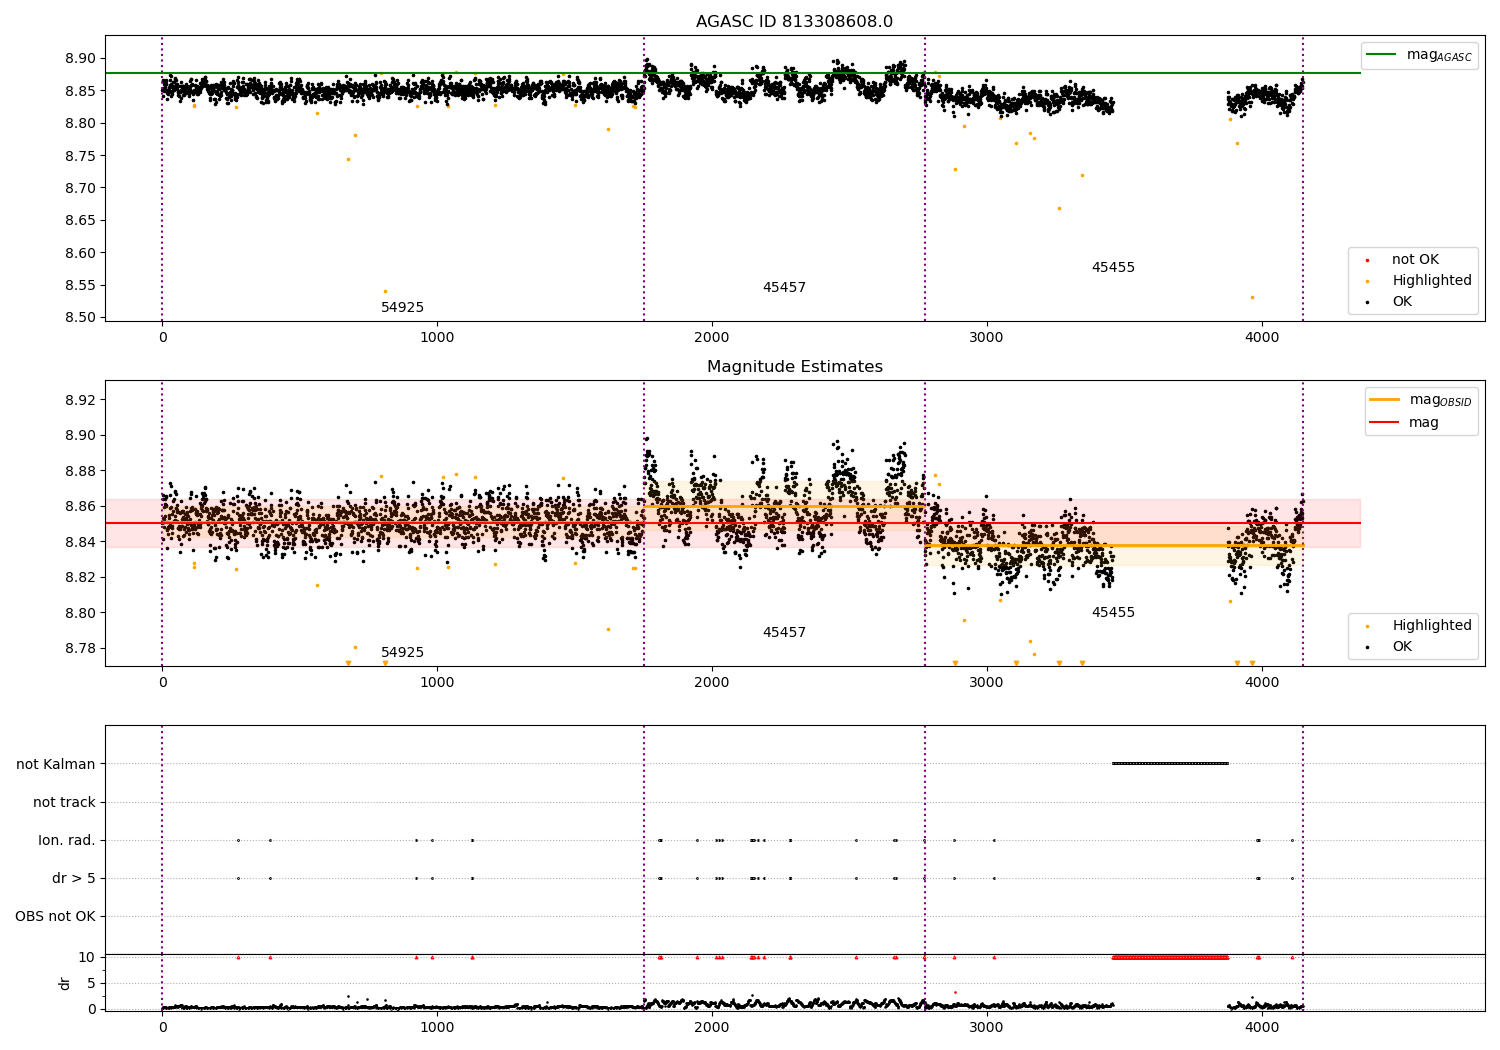1500x1050 pixels.
Task: Click the 'dr > 5' axis label
Action: pos(74,878)
